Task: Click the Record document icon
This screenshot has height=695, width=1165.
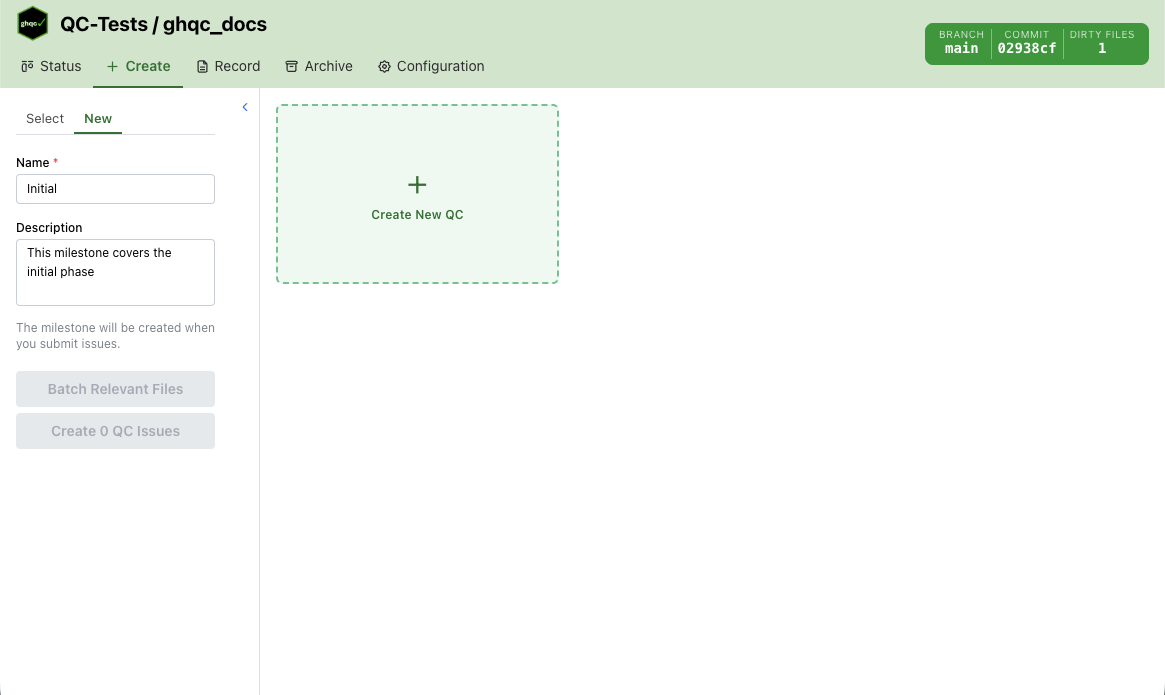Action: pos(203,67)
